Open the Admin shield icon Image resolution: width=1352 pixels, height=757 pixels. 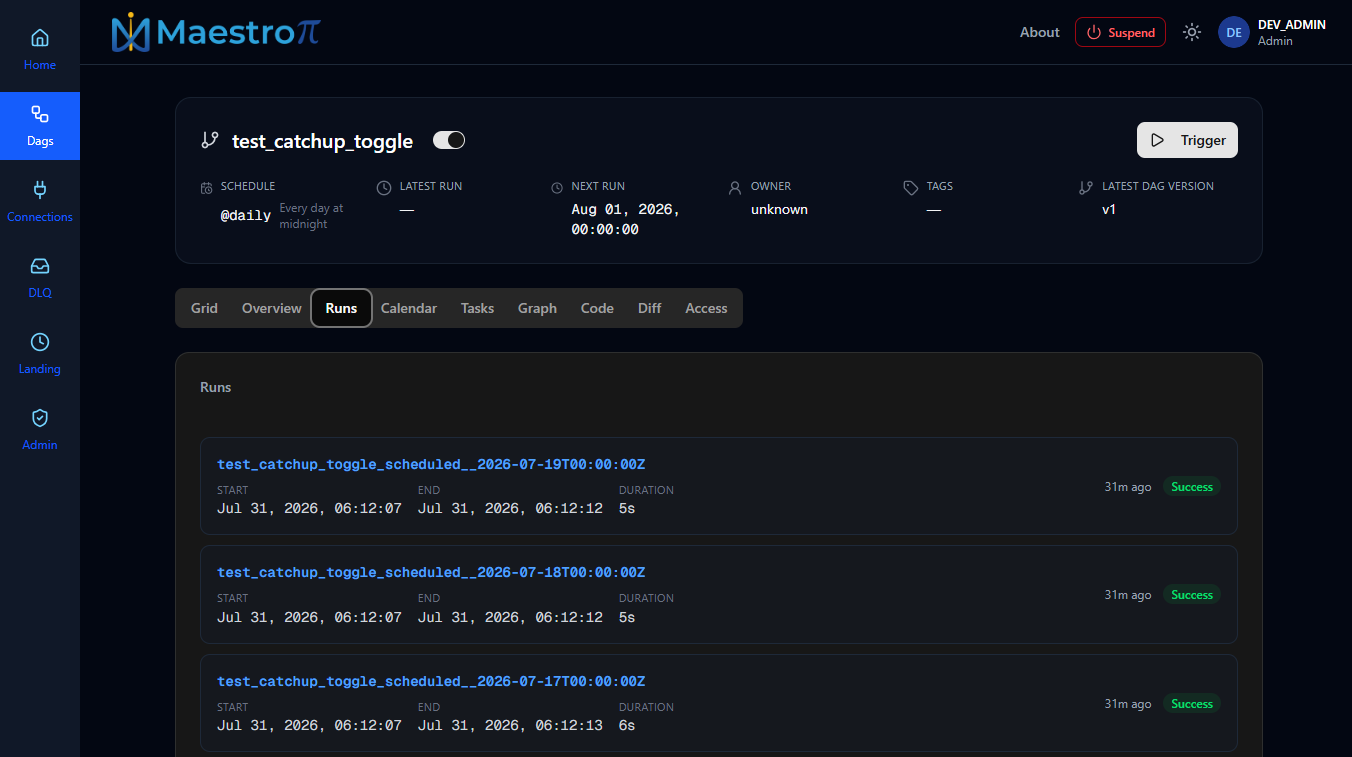[x=40, y=418]
